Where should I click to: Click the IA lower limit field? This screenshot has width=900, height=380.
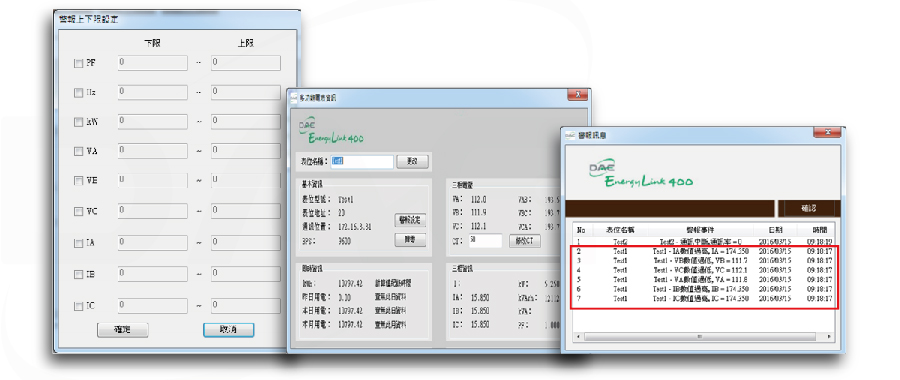click(x=153, y=243)
